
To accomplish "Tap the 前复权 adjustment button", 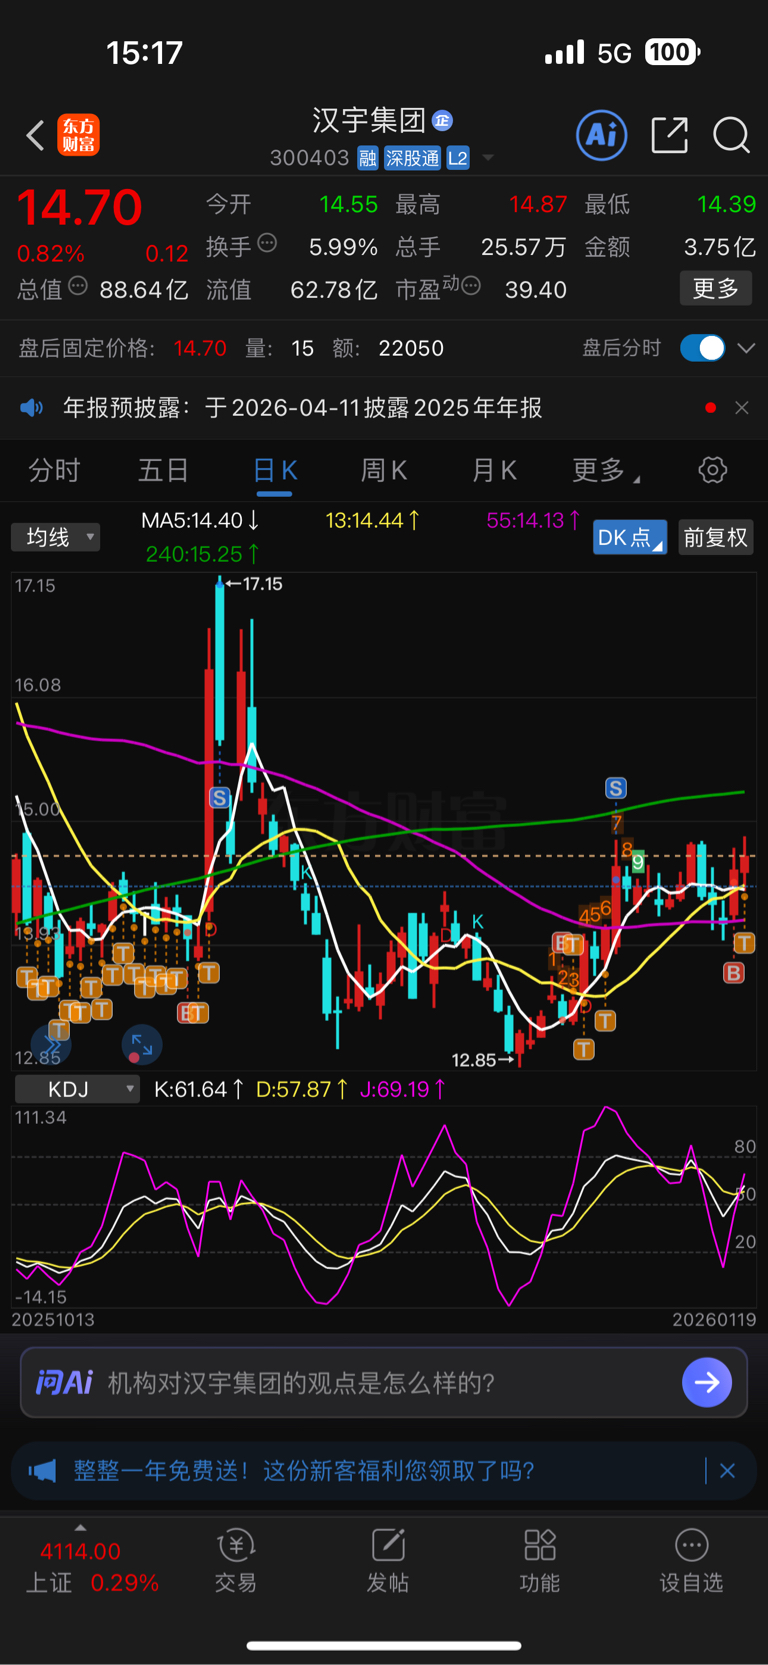I will point(716,537).
